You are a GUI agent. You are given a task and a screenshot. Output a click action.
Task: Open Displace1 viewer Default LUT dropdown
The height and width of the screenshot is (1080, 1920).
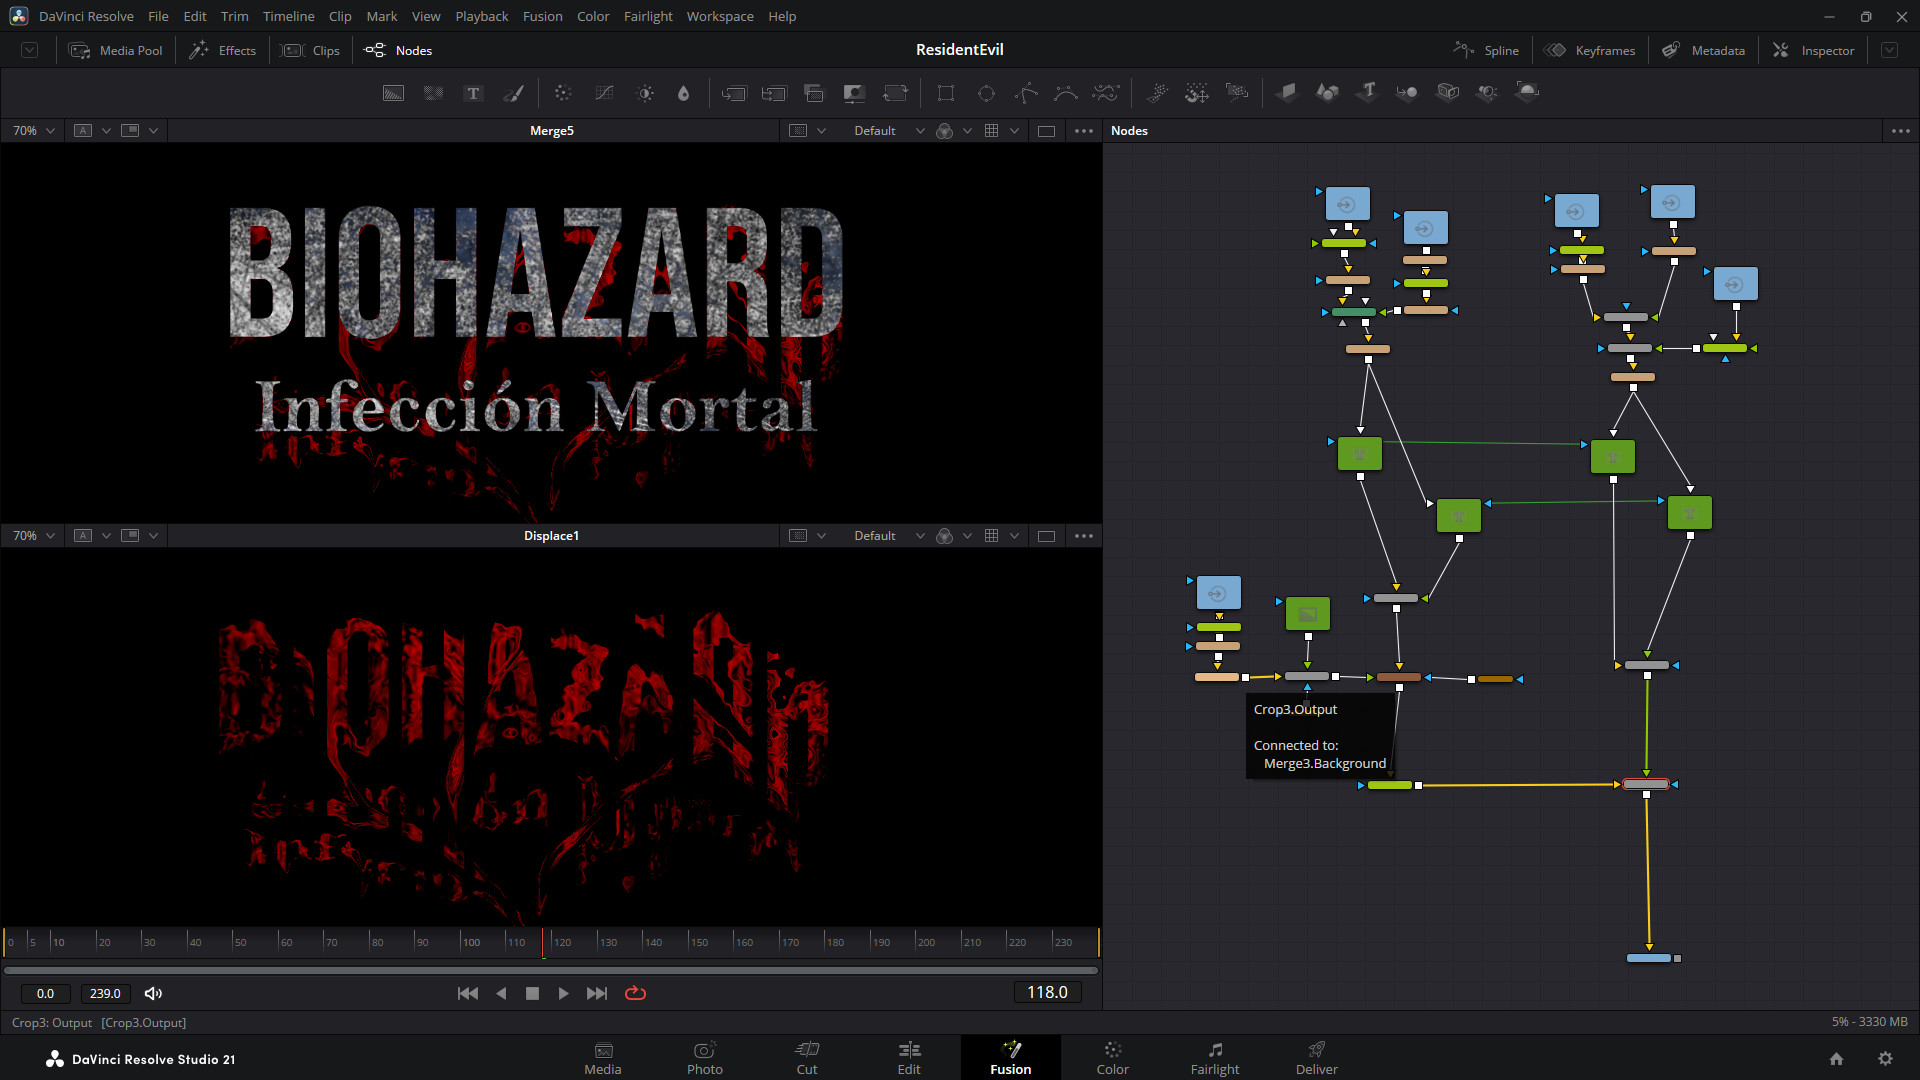pos(889,536)
